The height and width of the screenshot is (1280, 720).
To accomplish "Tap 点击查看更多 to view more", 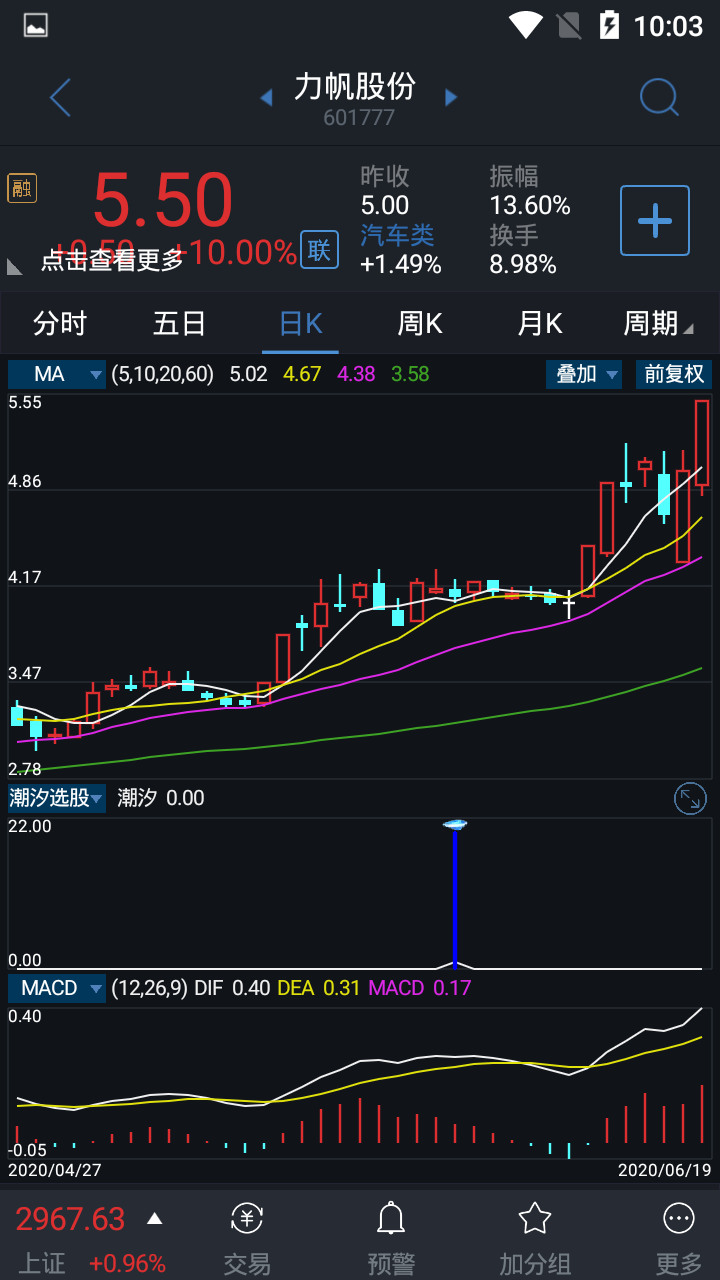I will point(112,260).
